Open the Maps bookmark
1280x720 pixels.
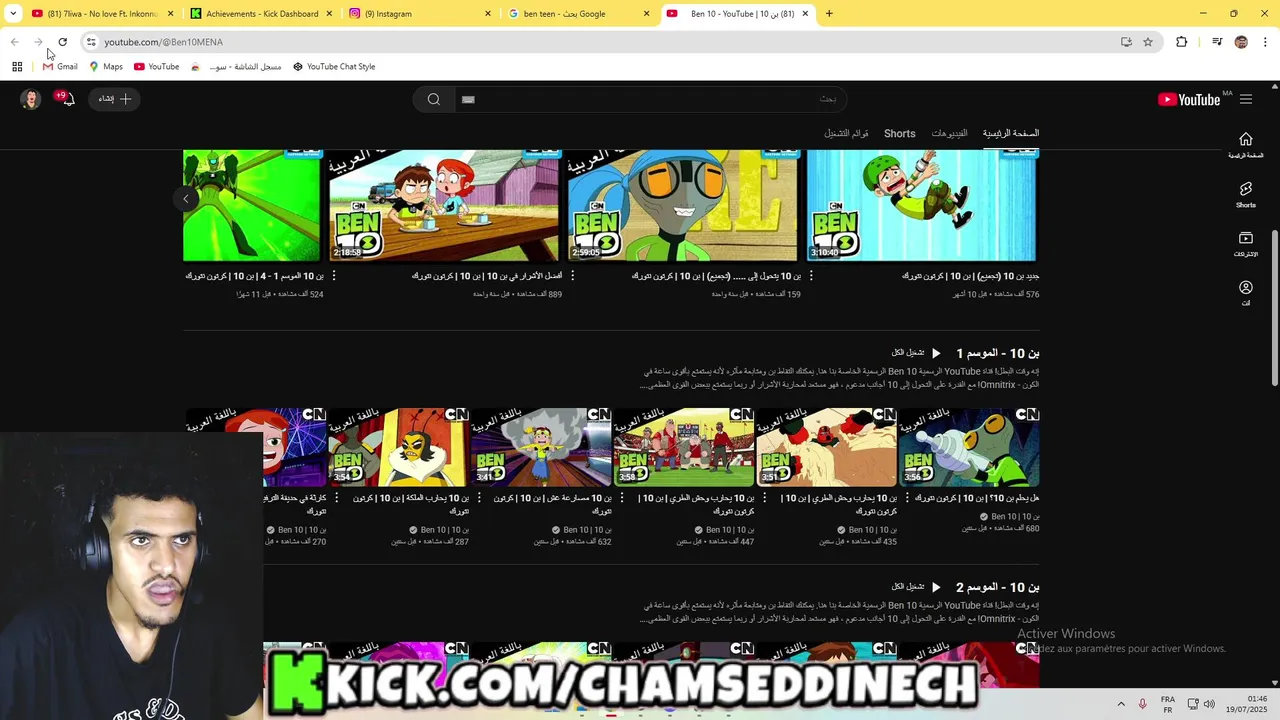[106, 67]
